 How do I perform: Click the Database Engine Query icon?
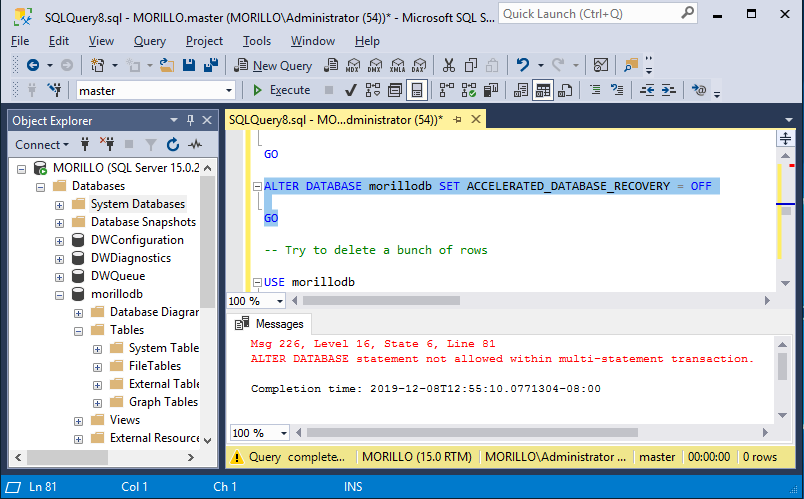point(331,65)
